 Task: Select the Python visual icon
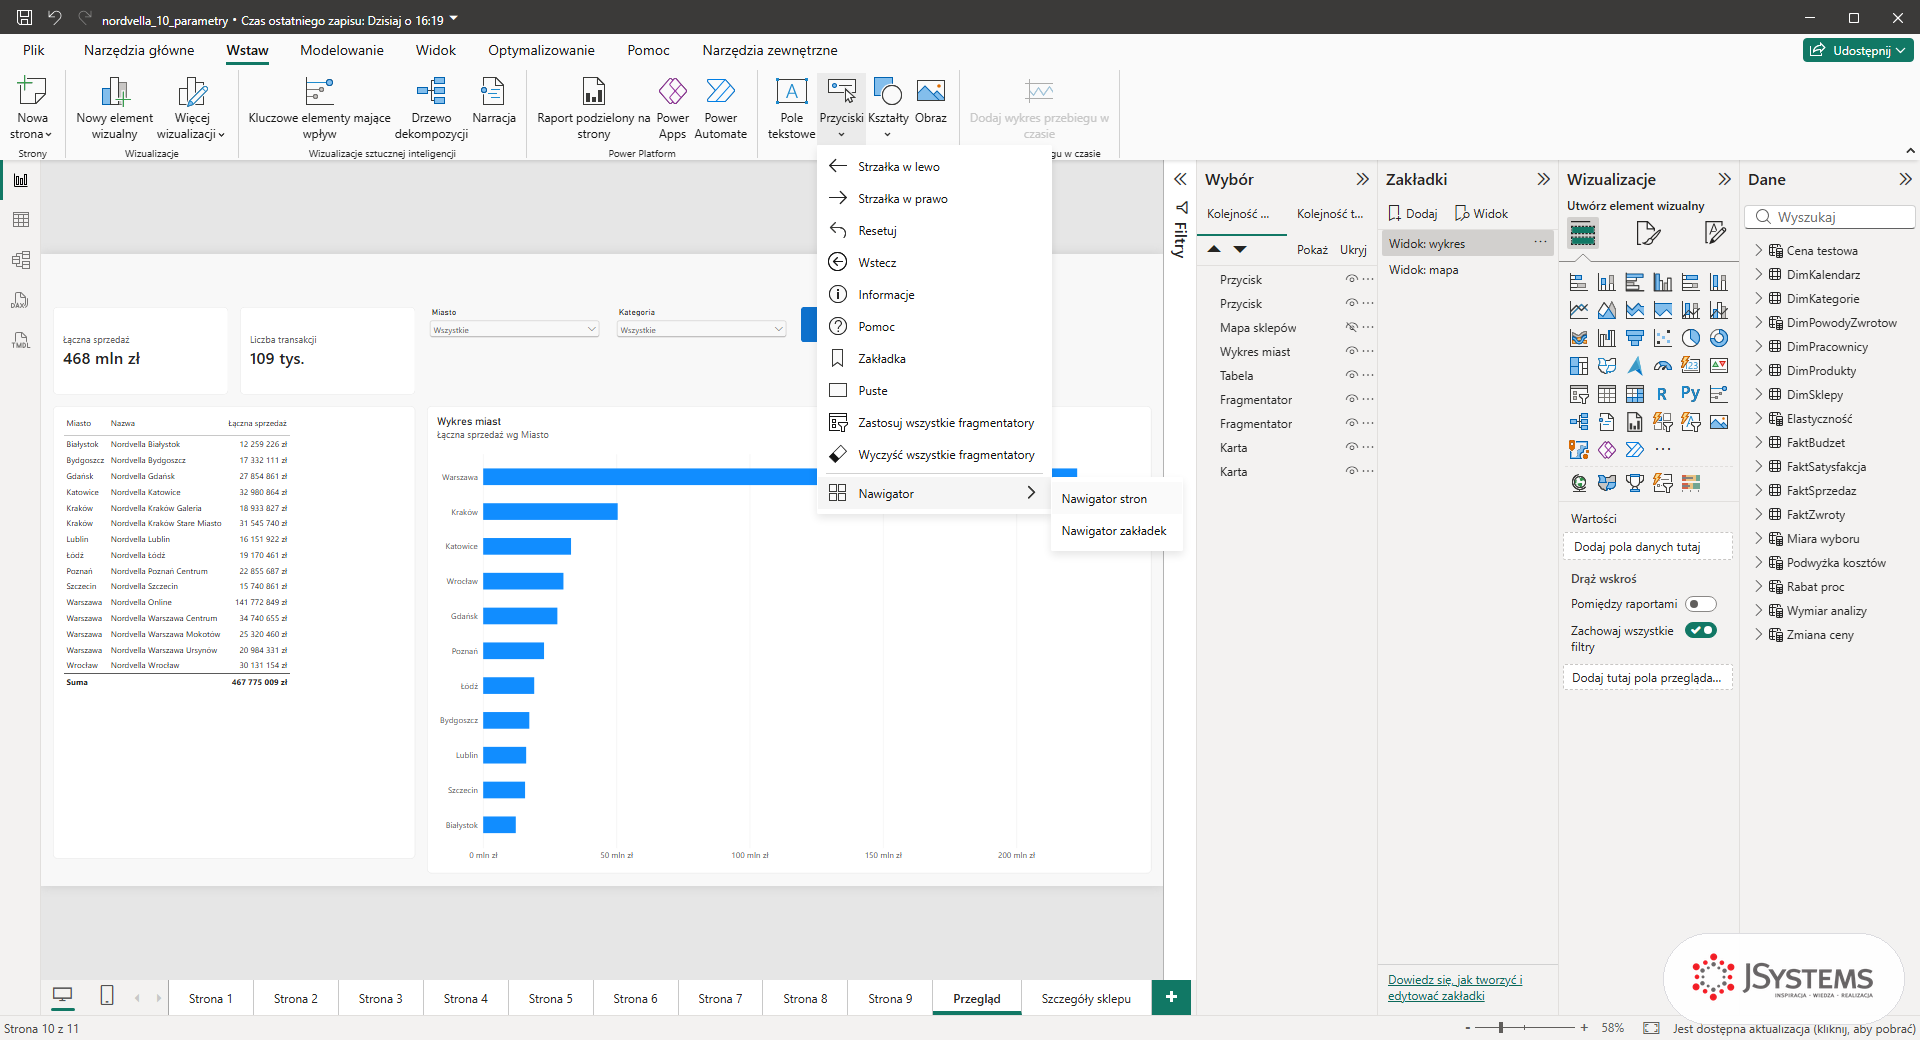[1690, 394]
